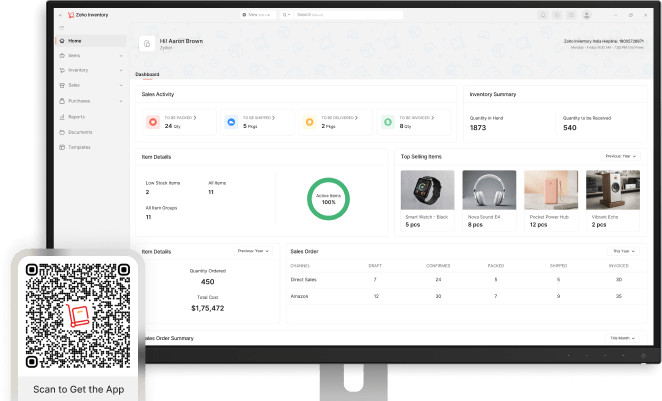Image resolution: width=662 pixels, height=401 pixels.
Task: Open the To Be Packed link
Action: coord(180,118)
